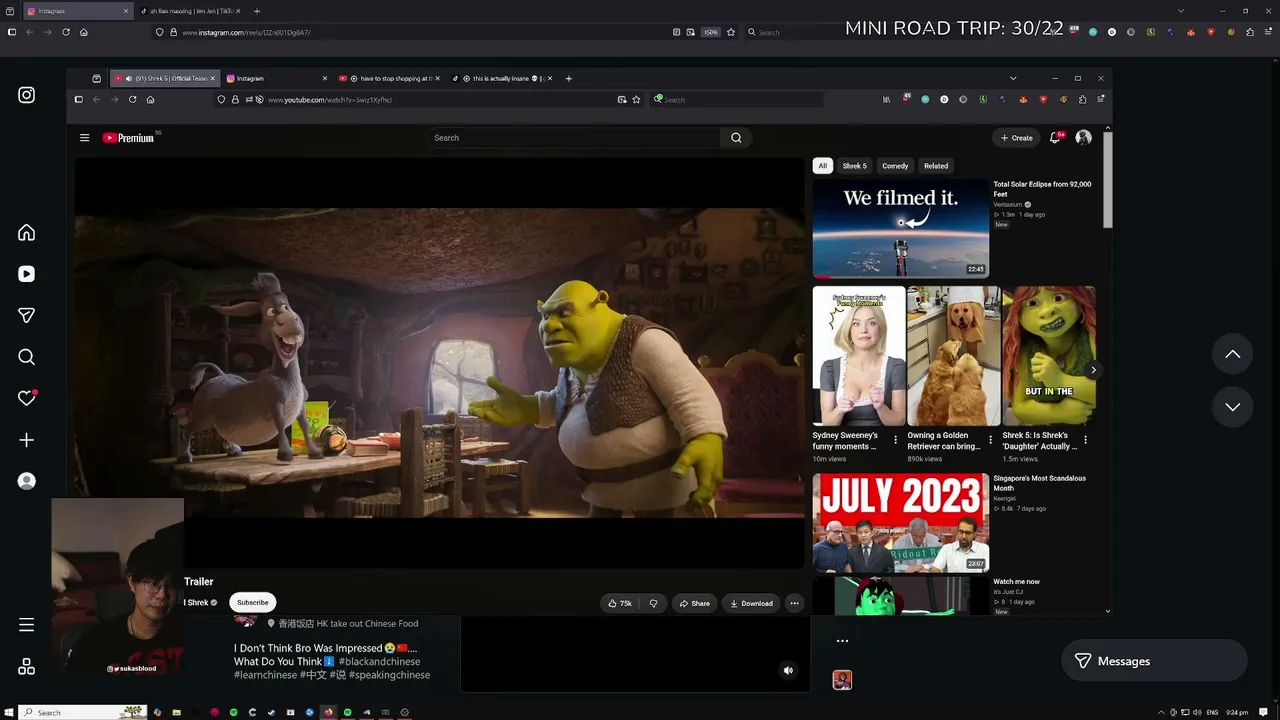Switch to the ah lian maxxing TikTok tab
Image resolution: width=1280 pixels, height=720 pixels.
pyautogui.click(x=189, y=11)
